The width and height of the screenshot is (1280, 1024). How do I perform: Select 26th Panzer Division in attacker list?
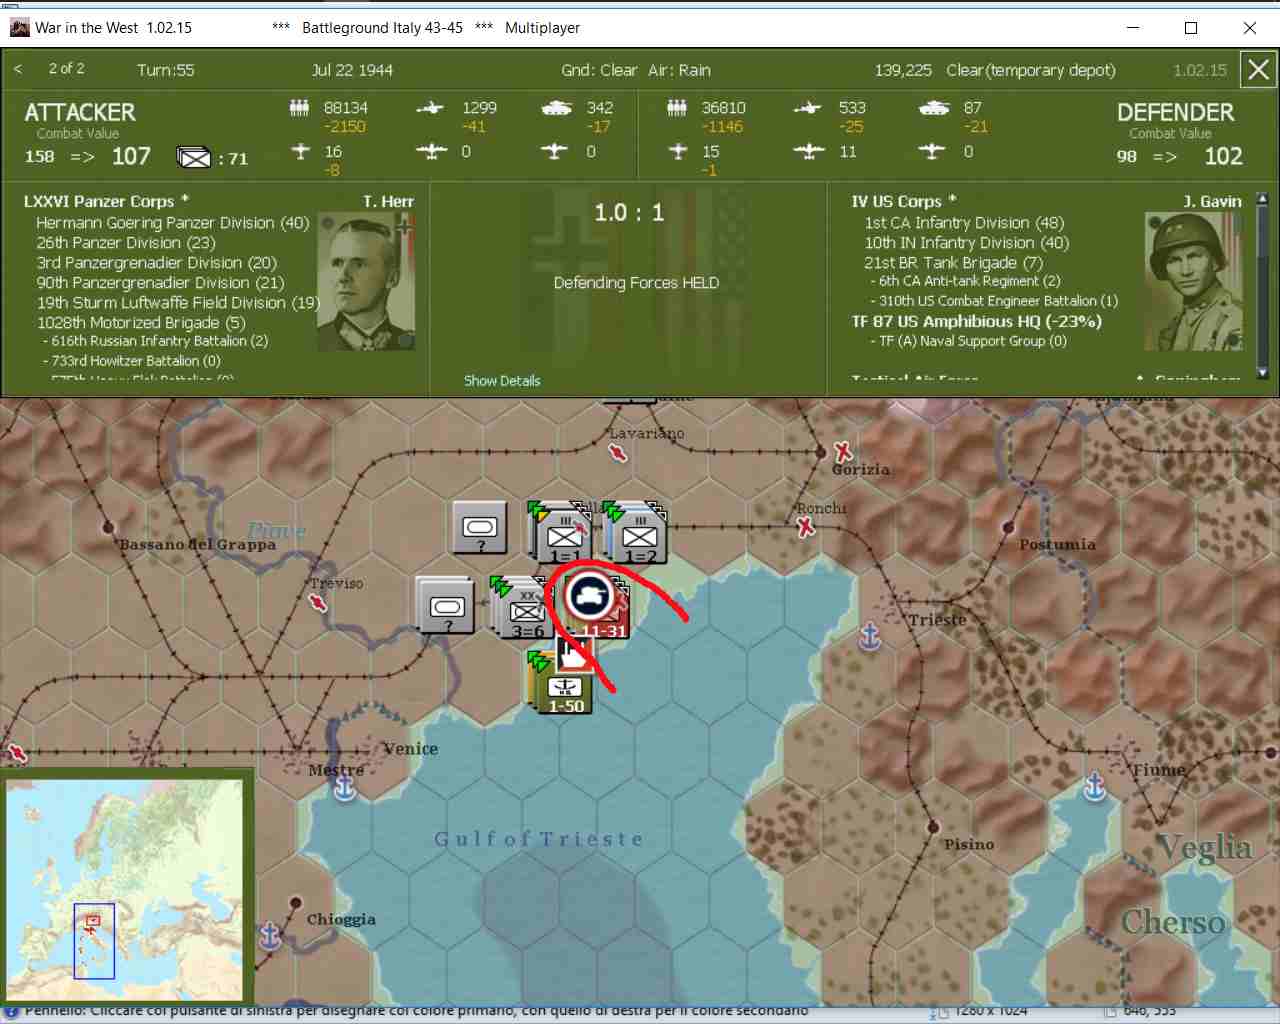pyautogui.click(x=126, y=243)
